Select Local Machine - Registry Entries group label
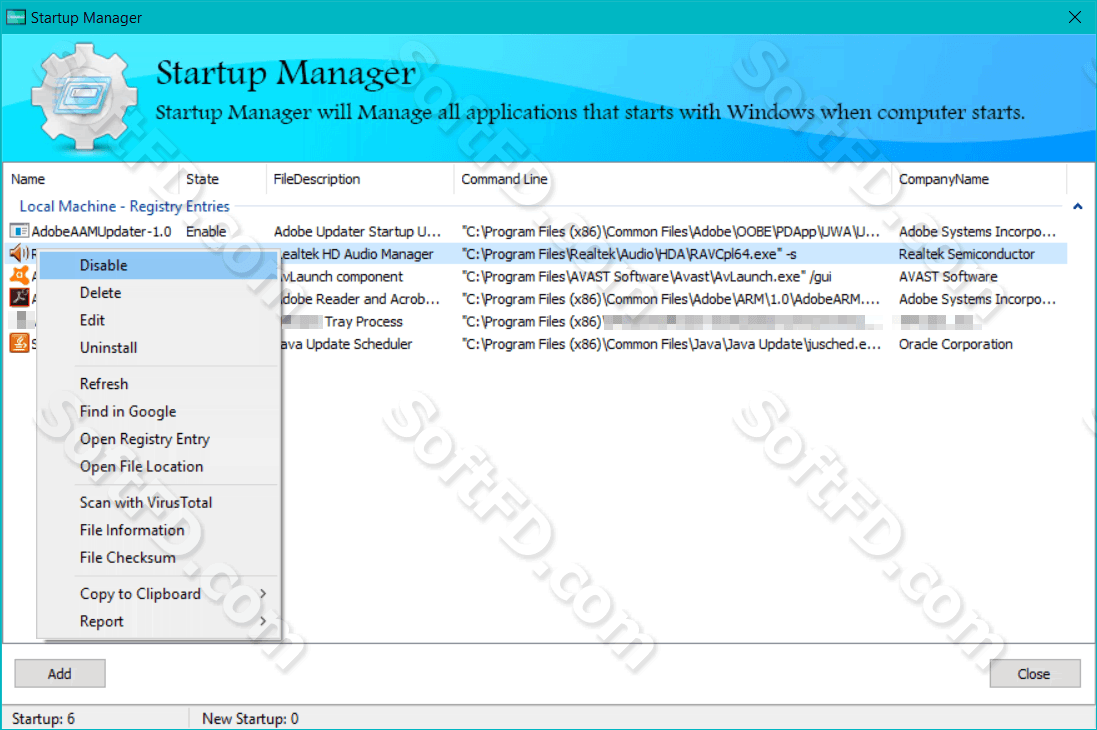The image size is (1097, 730). pyautogui.click(x=124, y=206)
